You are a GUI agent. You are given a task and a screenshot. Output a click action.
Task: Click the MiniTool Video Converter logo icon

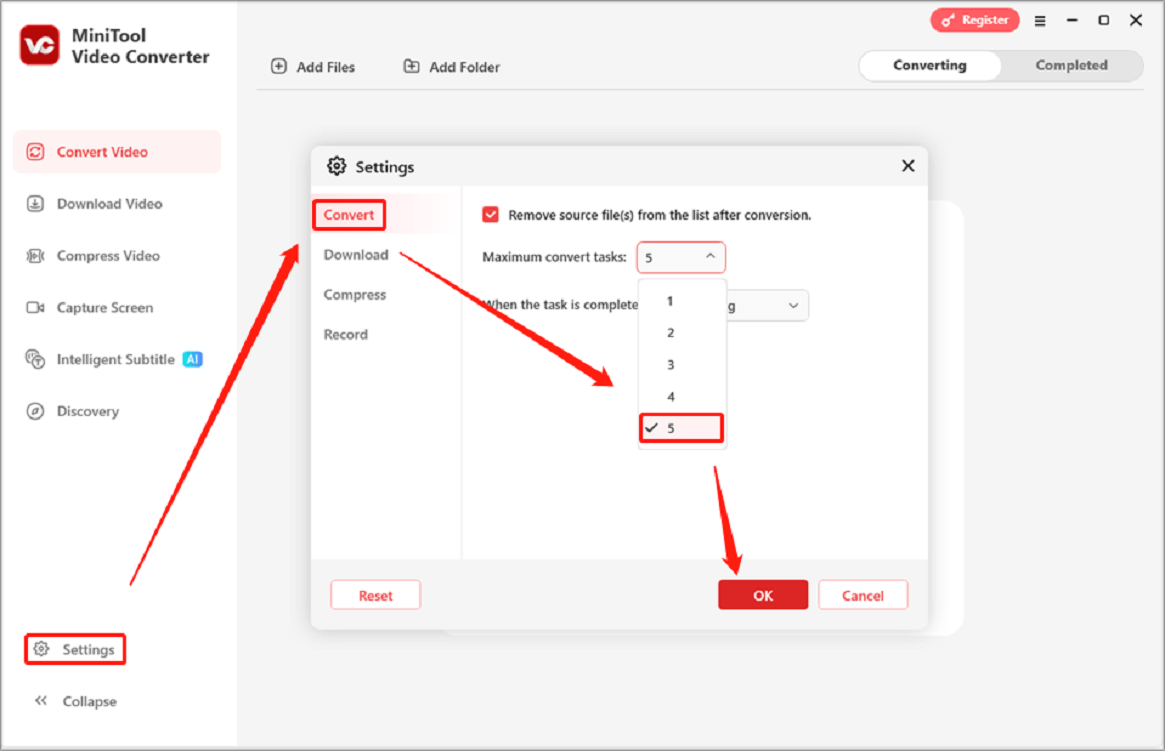39,45
